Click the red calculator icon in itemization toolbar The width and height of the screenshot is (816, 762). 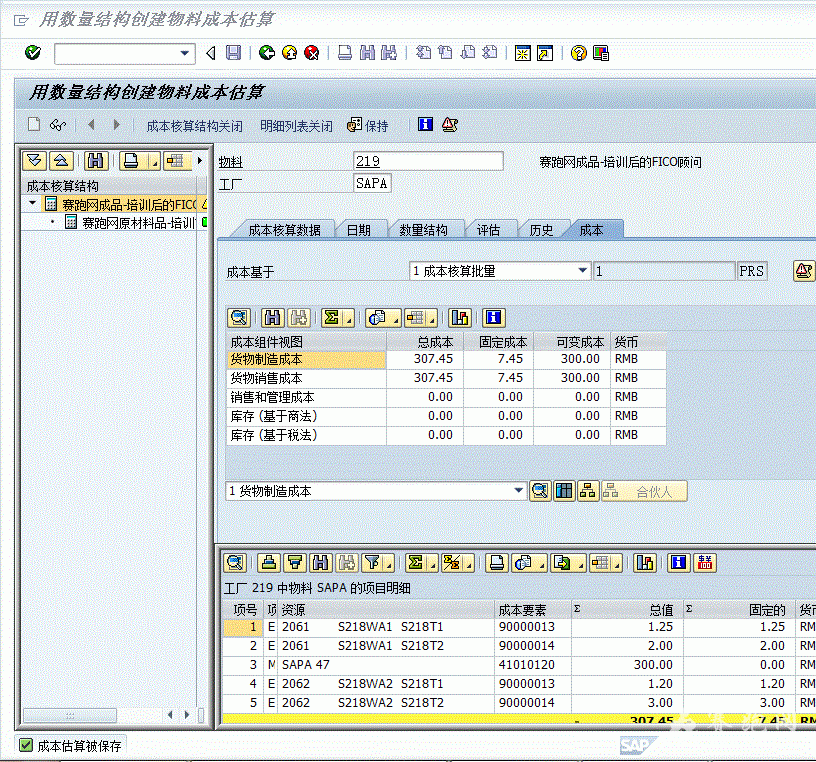705,563
